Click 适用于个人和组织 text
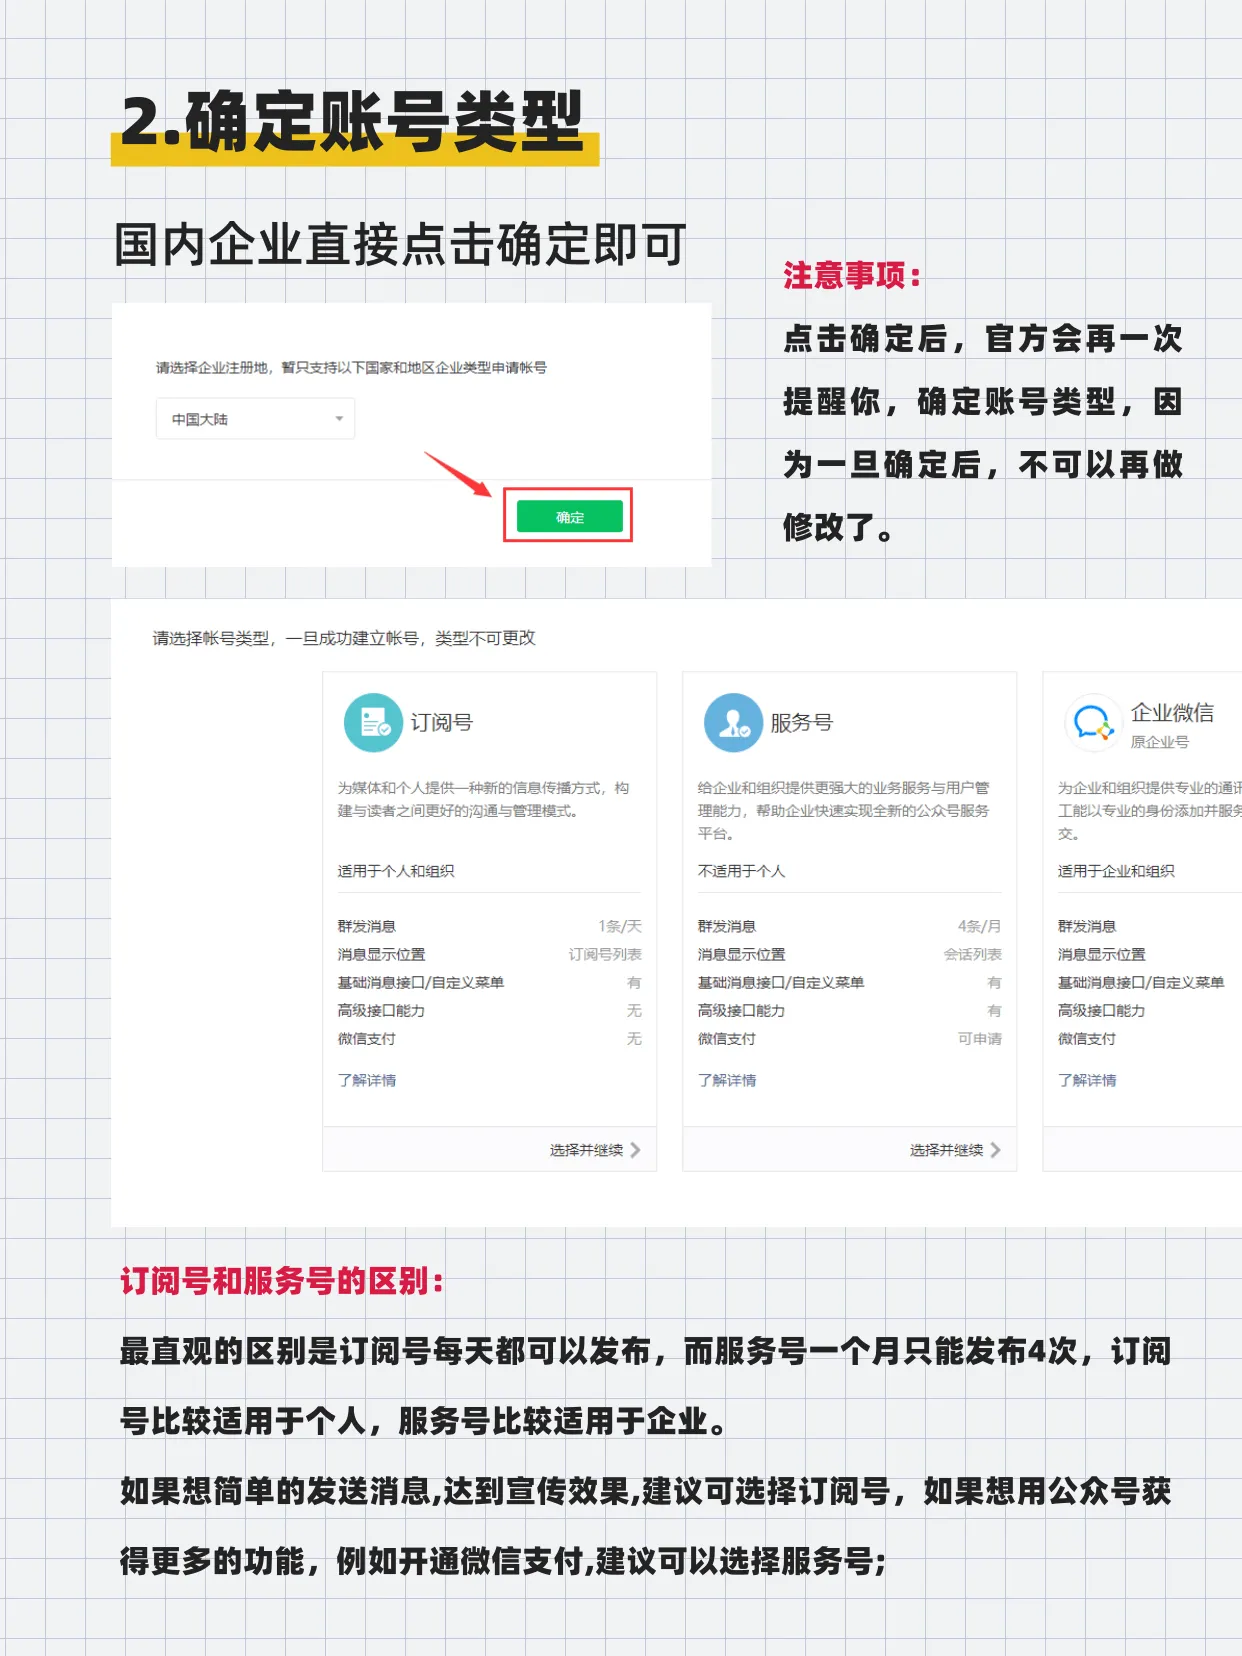The height and width of the screenshot is (1656, 1242). tap(396, 871)
